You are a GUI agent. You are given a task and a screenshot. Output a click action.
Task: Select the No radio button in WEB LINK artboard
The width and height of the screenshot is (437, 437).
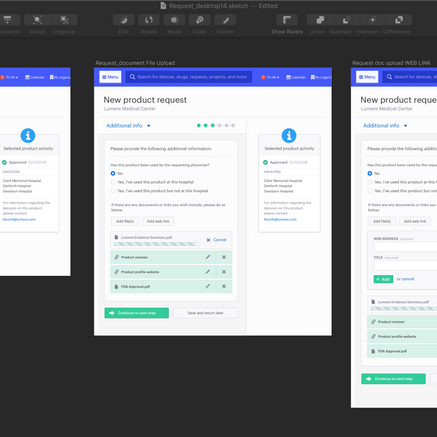(370, 173)
